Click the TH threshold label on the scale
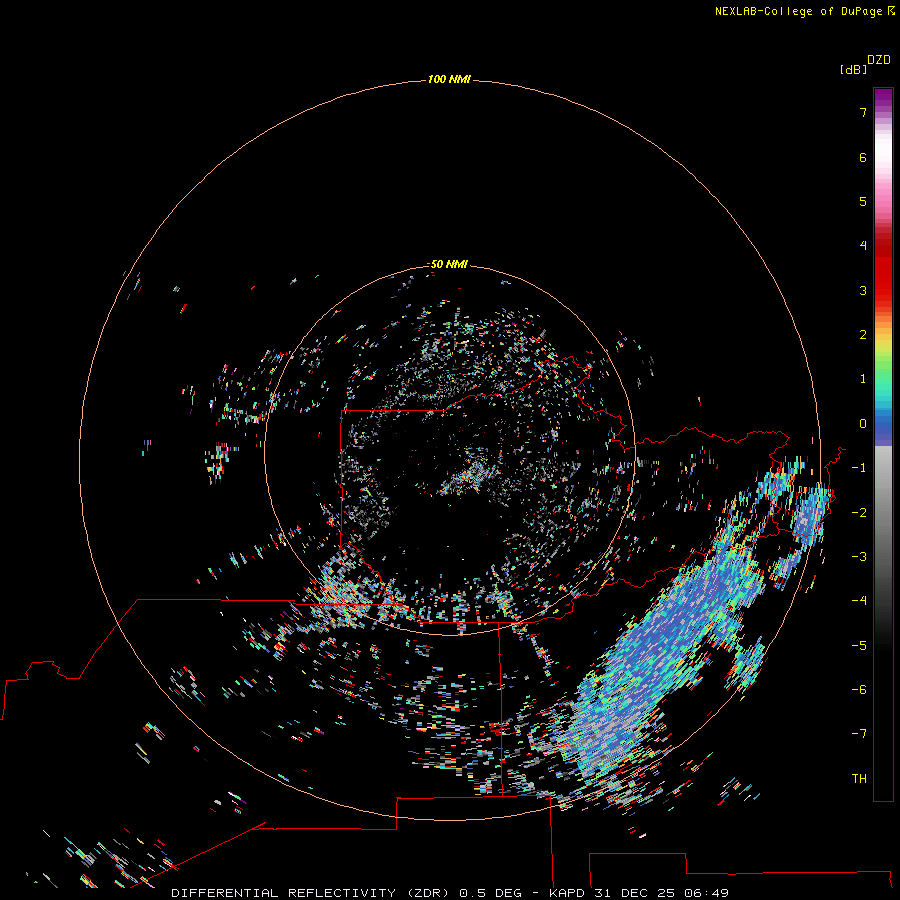The width and height of the screenshot is (900, 900). click(859, 779)
